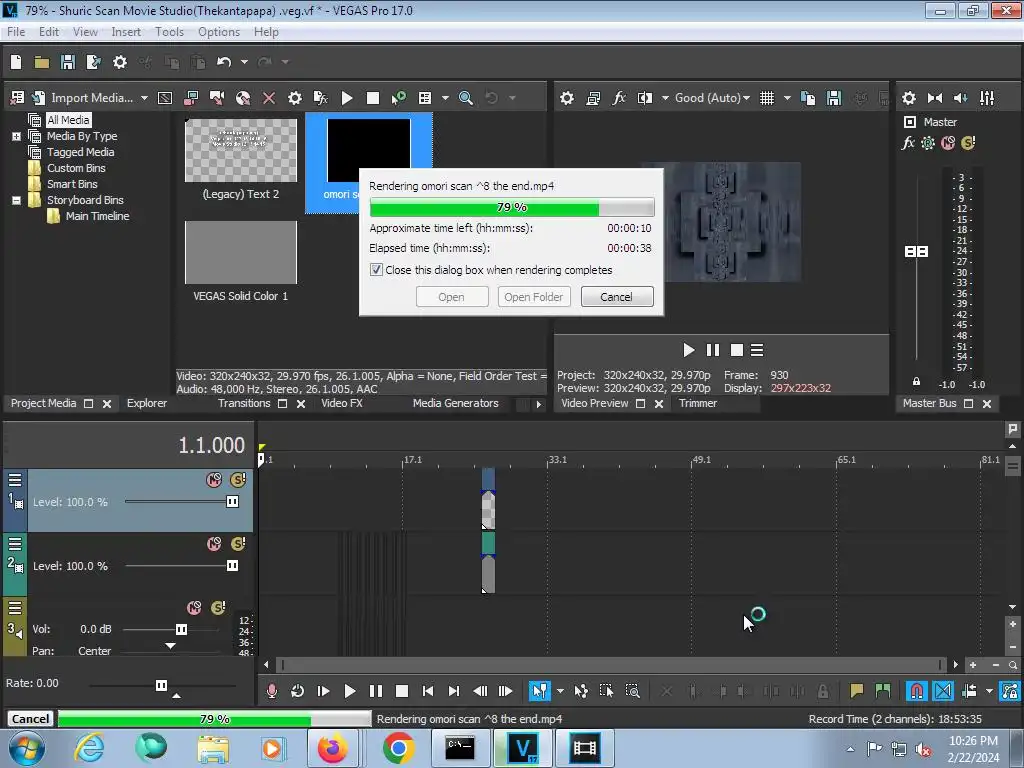
Task: Open Render As from the main toolbar
Action: coord(93,62)
